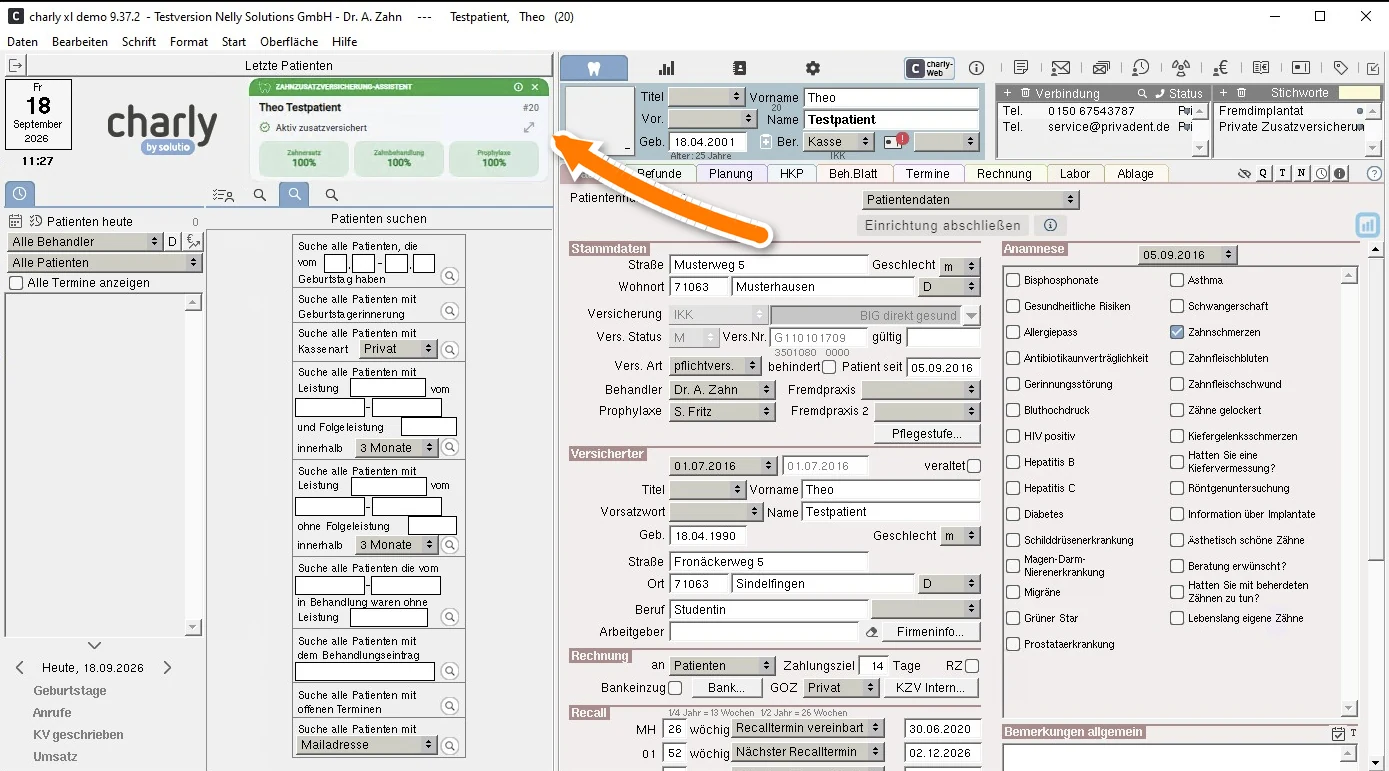Viewport: 1389px width, 771px height.
Task: Open the Firmeninfo... button
Action: click(930, 632)
